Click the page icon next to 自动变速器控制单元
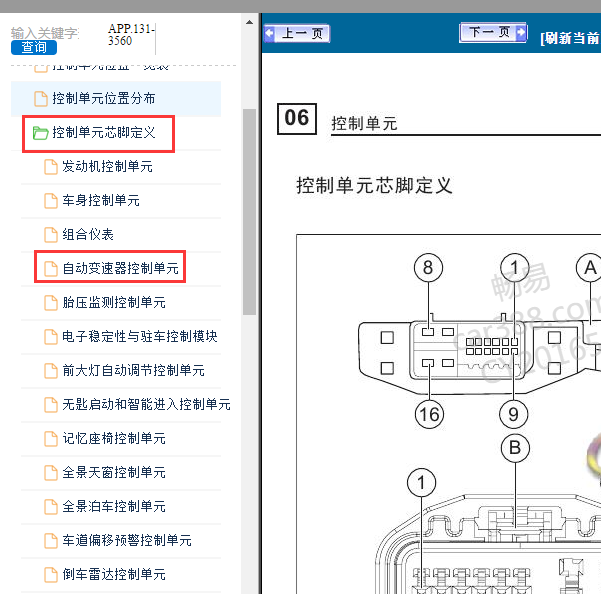 click(x=51, y=269)
